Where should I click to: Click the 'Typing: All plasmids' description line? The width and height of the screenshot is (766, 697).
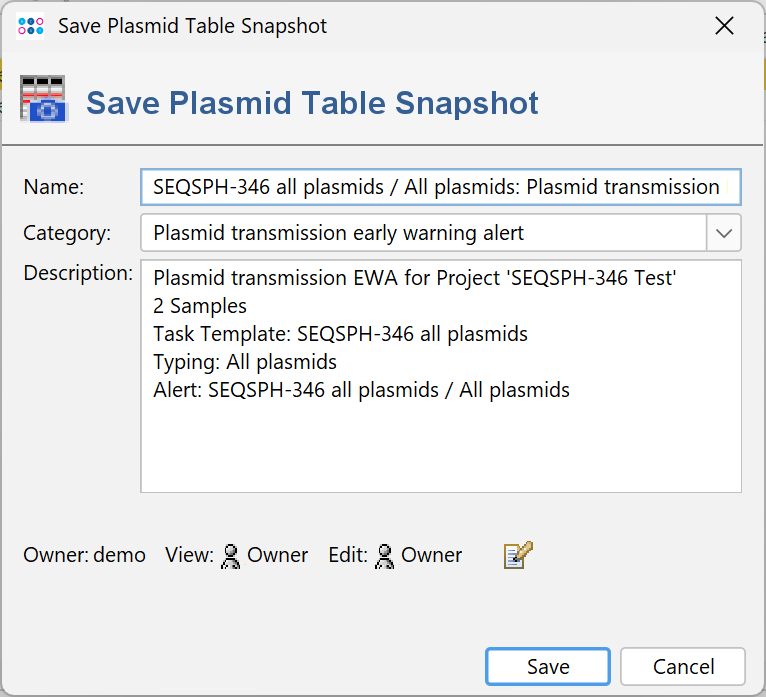point(245,362)
